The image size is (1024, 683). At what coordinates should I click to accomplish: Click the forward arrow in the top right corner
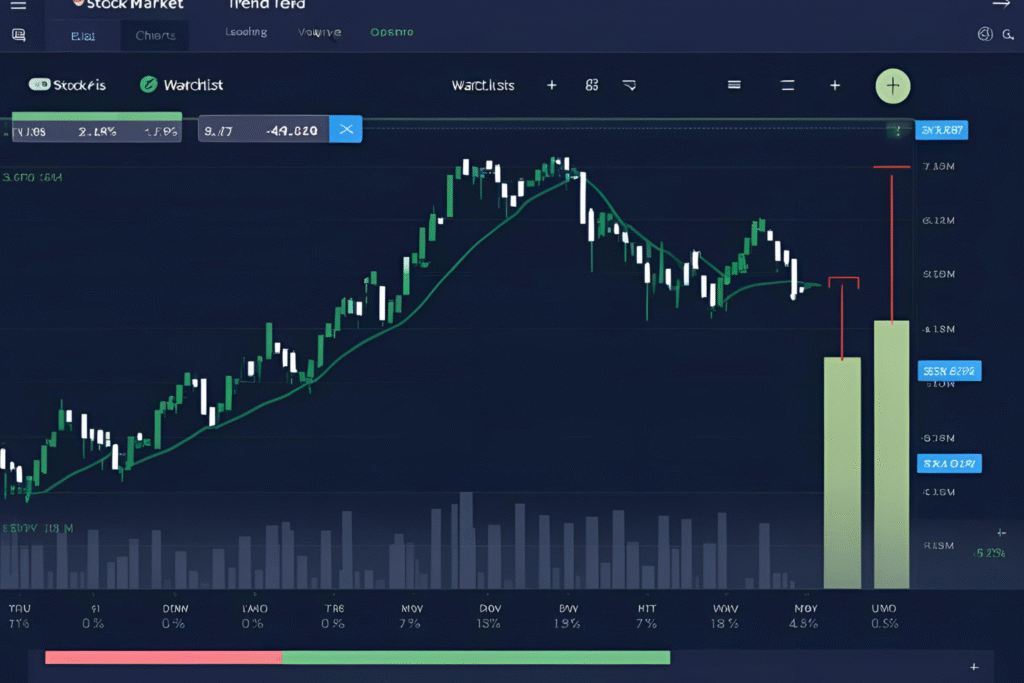click(x=999, y=6)
